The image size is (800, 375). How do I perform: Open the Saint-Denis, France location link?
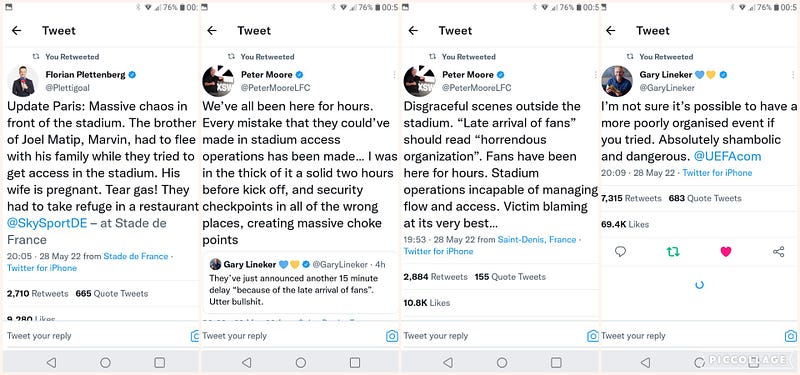pos(537,239)
